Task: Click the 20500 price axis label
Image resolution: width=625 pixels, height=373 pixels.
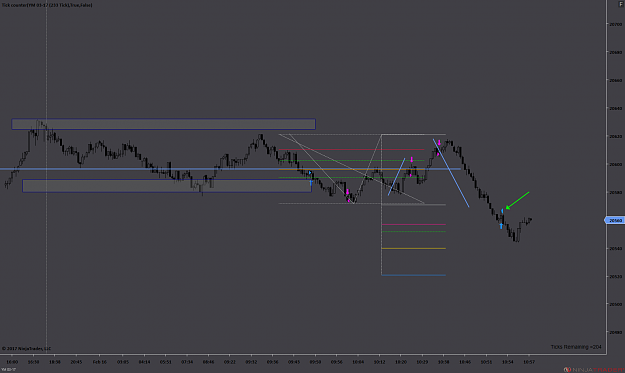Action: click(x=615, y=304)
